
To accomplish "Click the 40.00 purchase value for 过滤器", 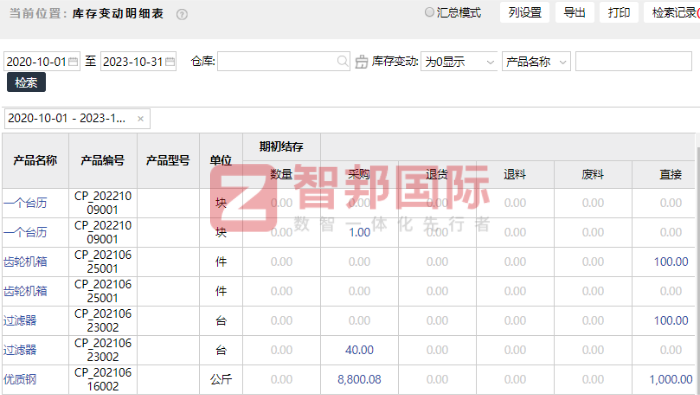I will tap(359, 350).
